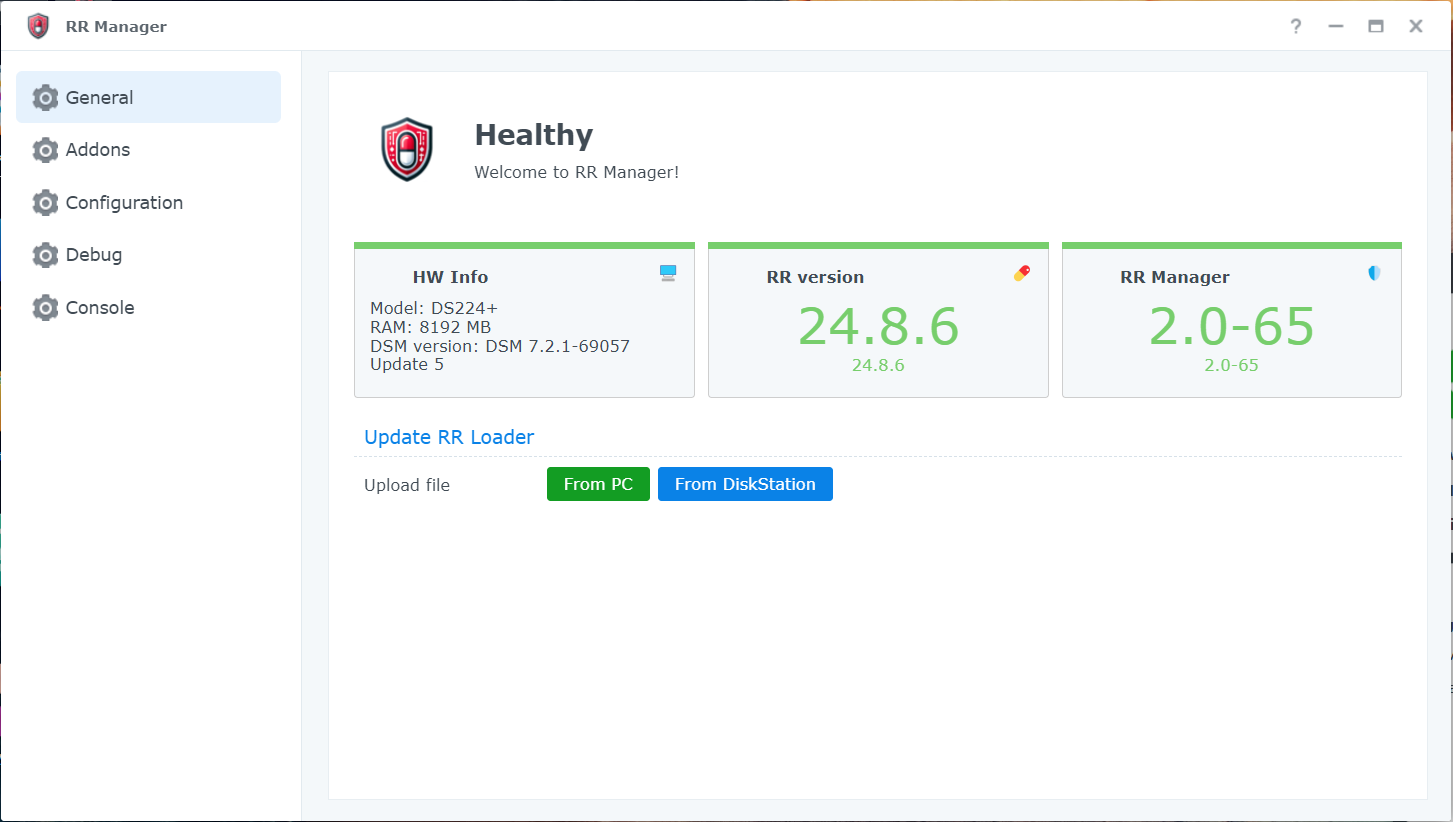Click the DSM version: DSM 7.2.1-69057 line
The image size is (1453, 822).
500,346
